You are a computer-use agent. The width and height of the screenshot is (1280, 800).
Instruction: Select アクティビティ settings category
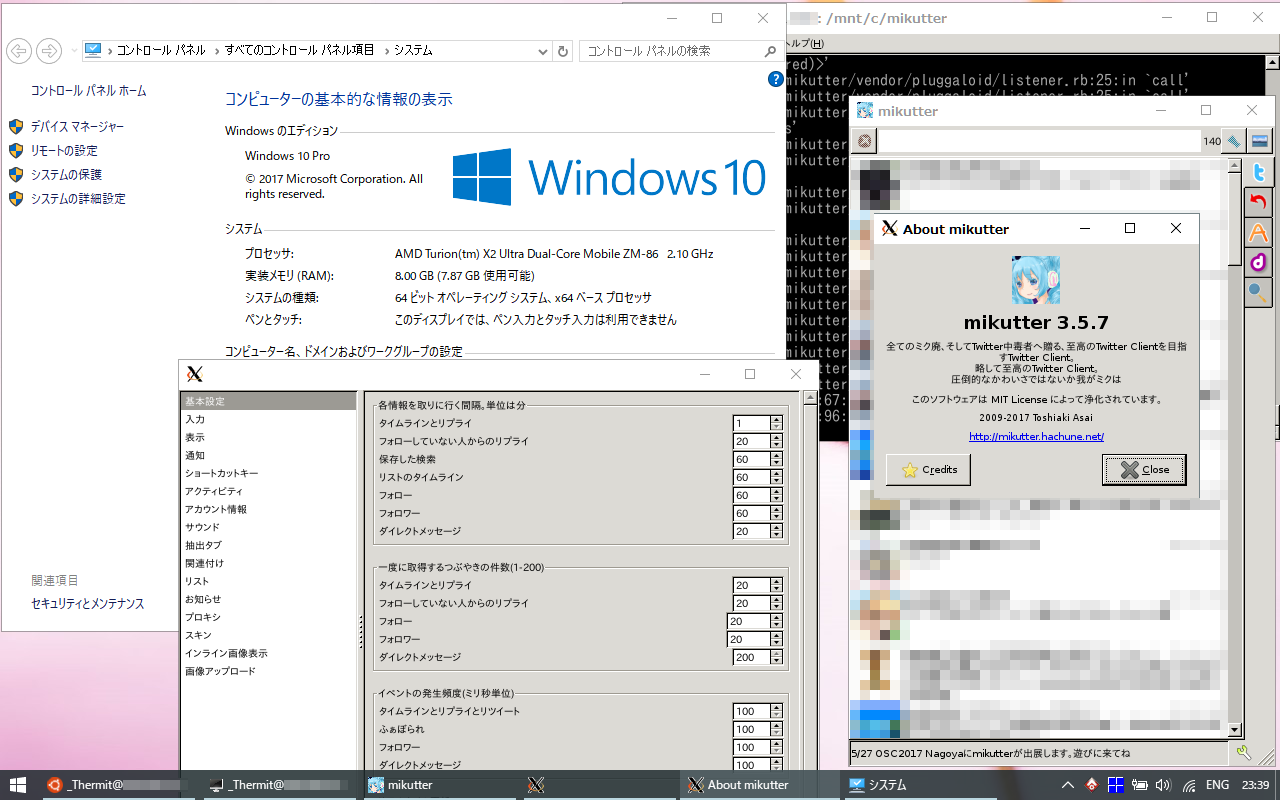click(268, 491)
